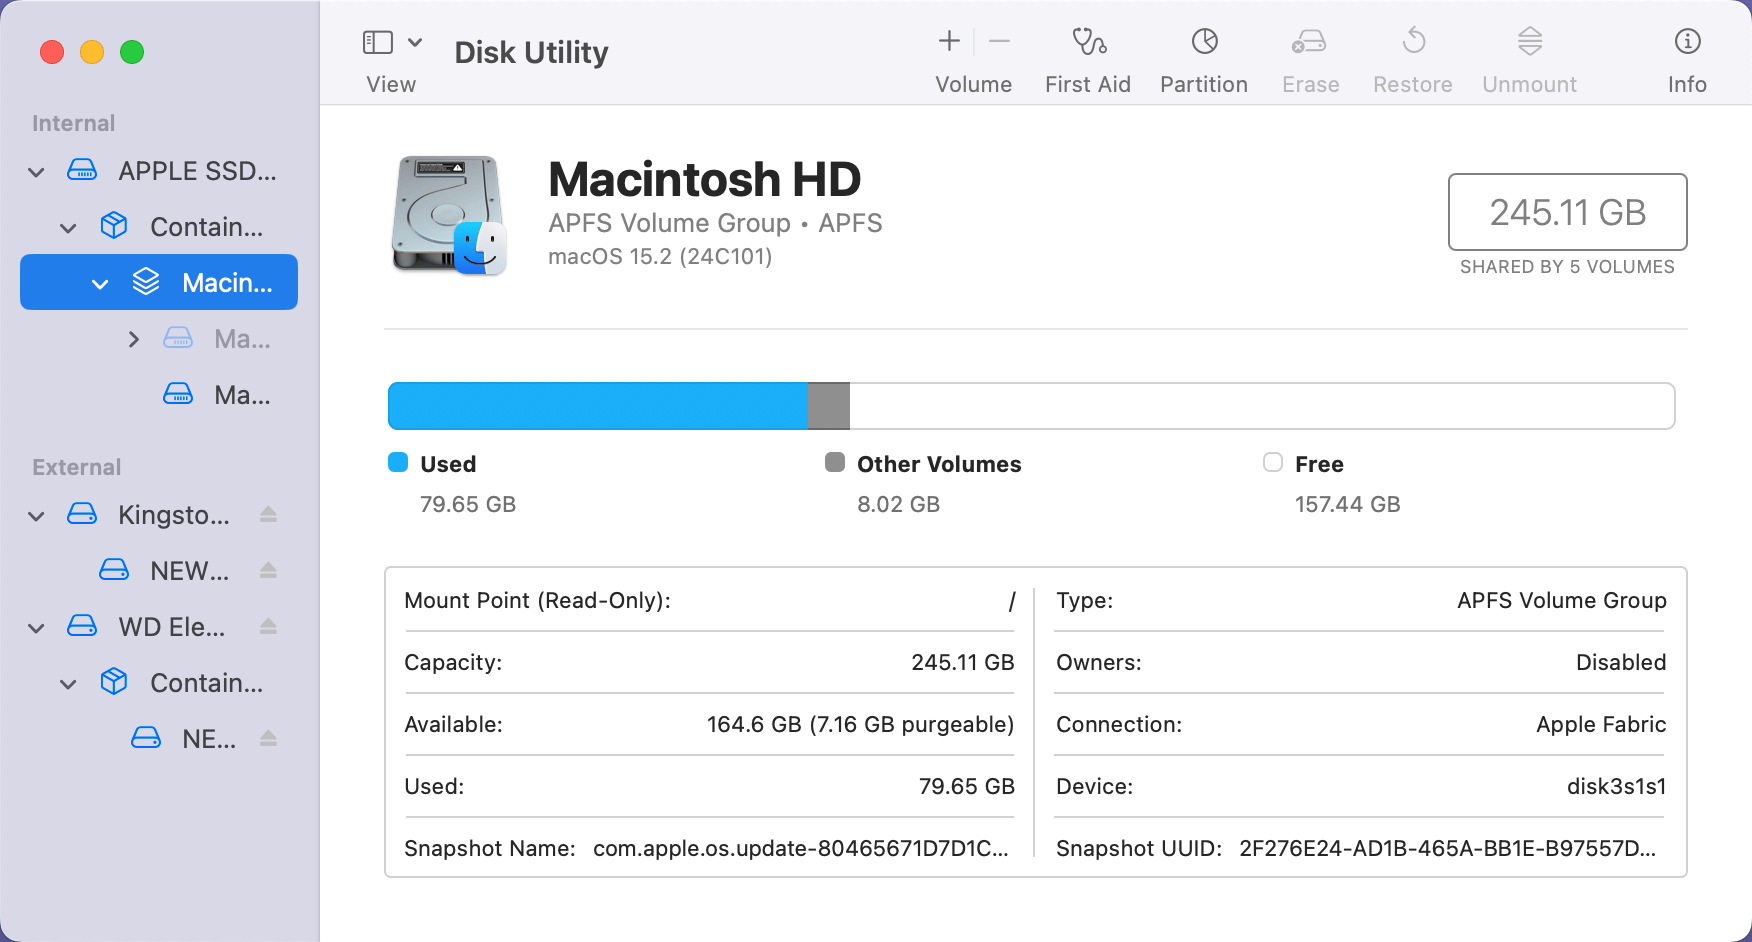Click the minus Volume icon
The image size is (1752, 942).
[999, 41]
